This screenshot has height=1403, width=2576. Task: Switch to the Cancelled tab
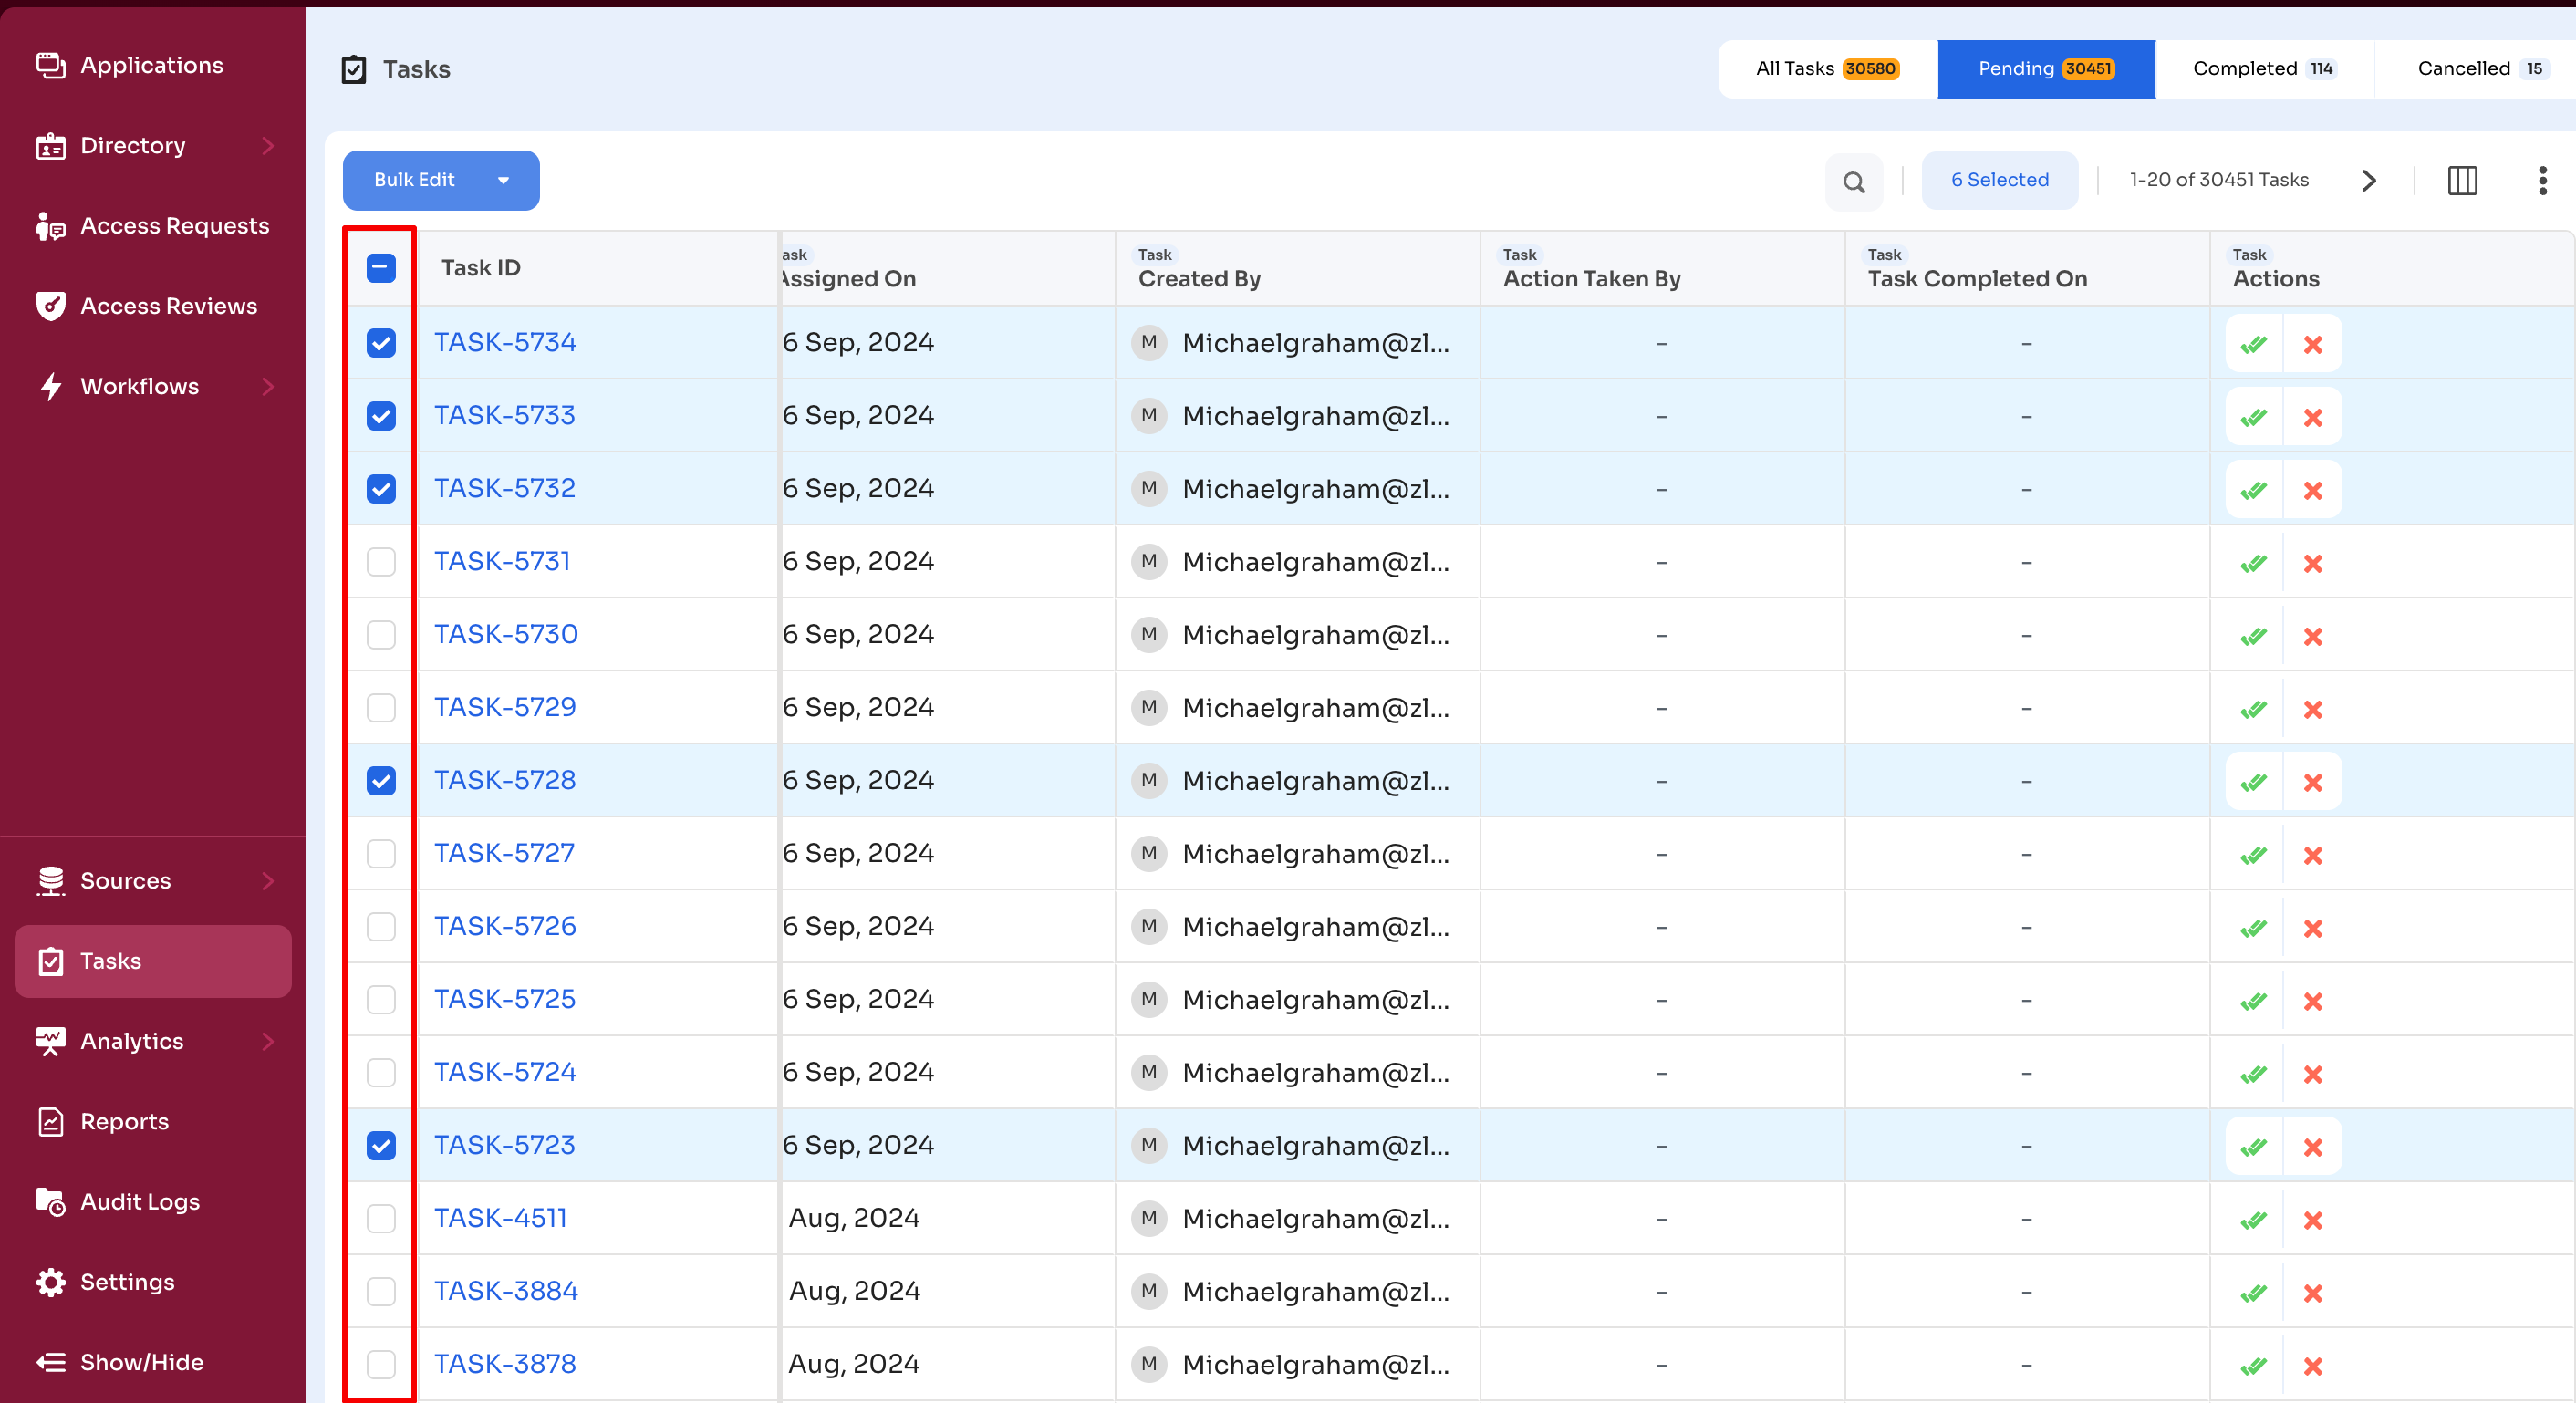[x=2478, y=68]
